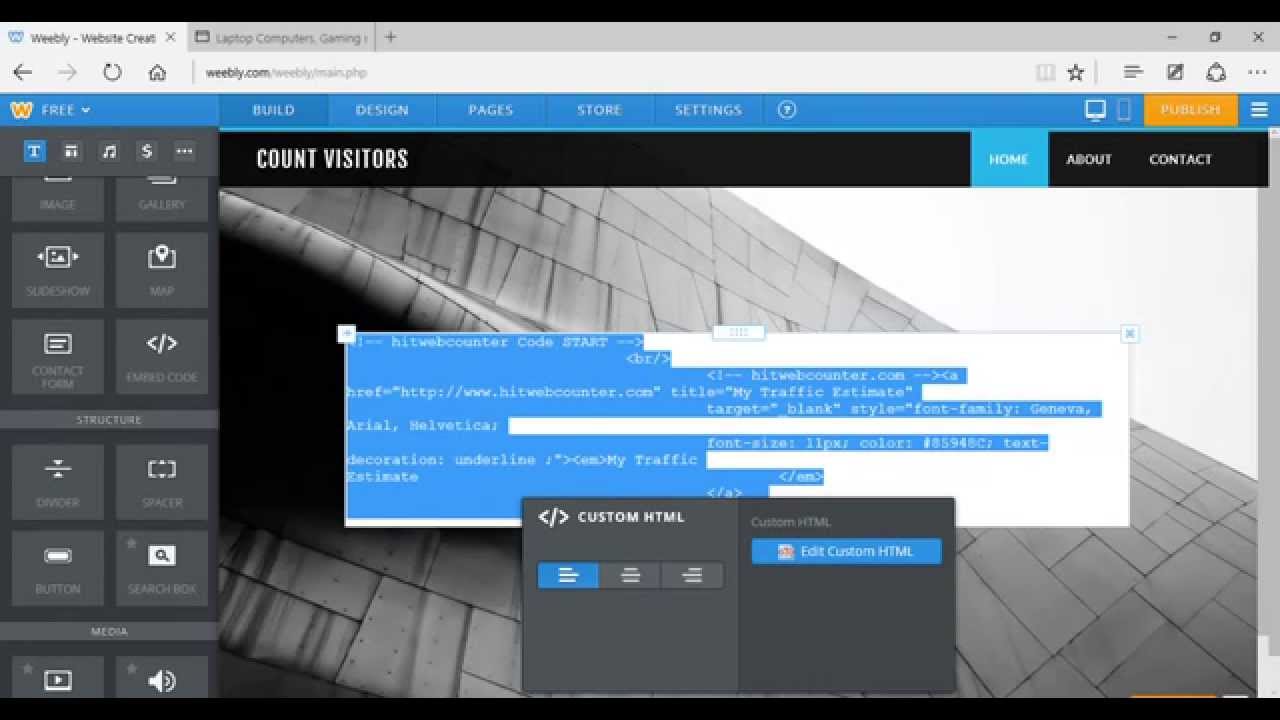Open the Pages tab

click(x=490, y=110)
